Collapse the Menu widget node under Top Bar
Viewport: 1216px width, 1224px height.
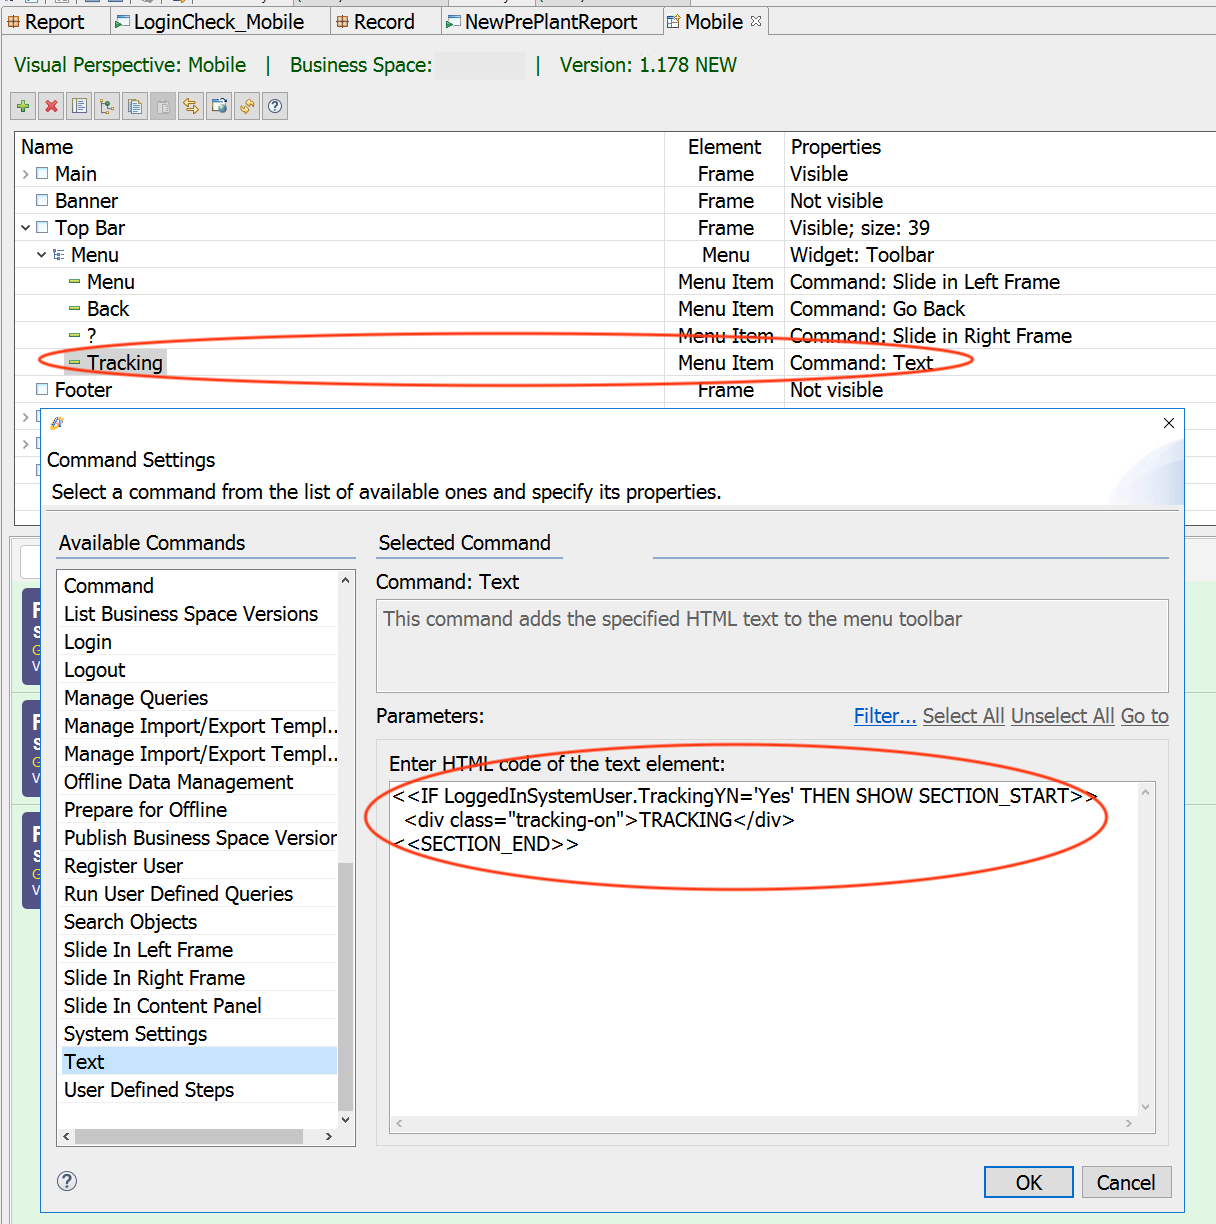(x=41, y=255)
